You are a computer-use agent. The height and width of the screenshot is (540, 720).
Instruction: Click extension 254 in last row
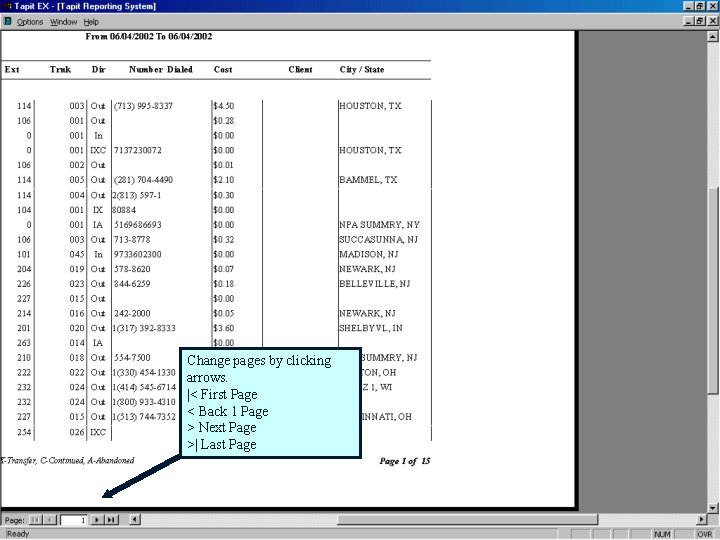(24, 432)
